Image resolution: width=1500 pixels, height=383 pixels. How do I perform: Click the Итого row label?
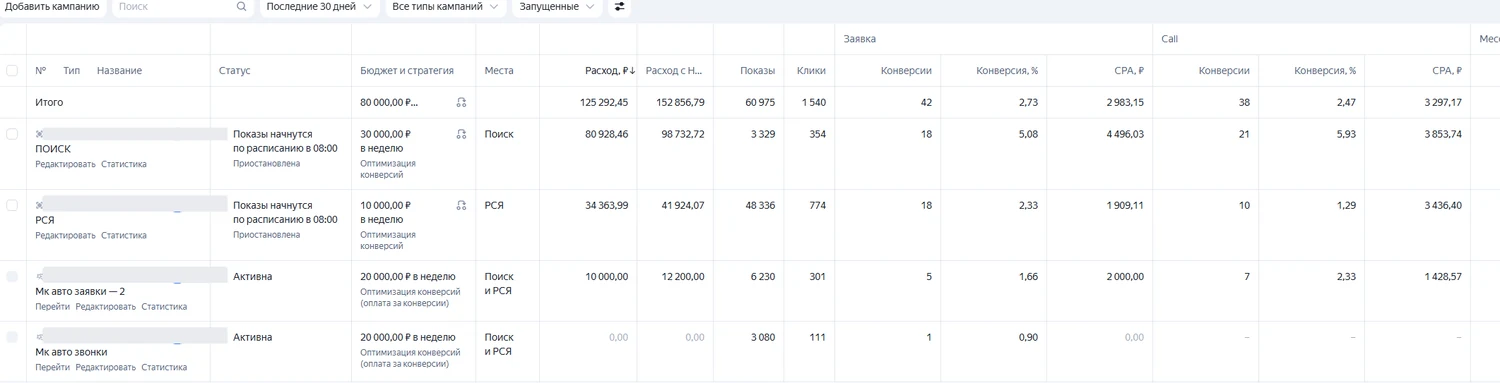[x=49, y=102]
